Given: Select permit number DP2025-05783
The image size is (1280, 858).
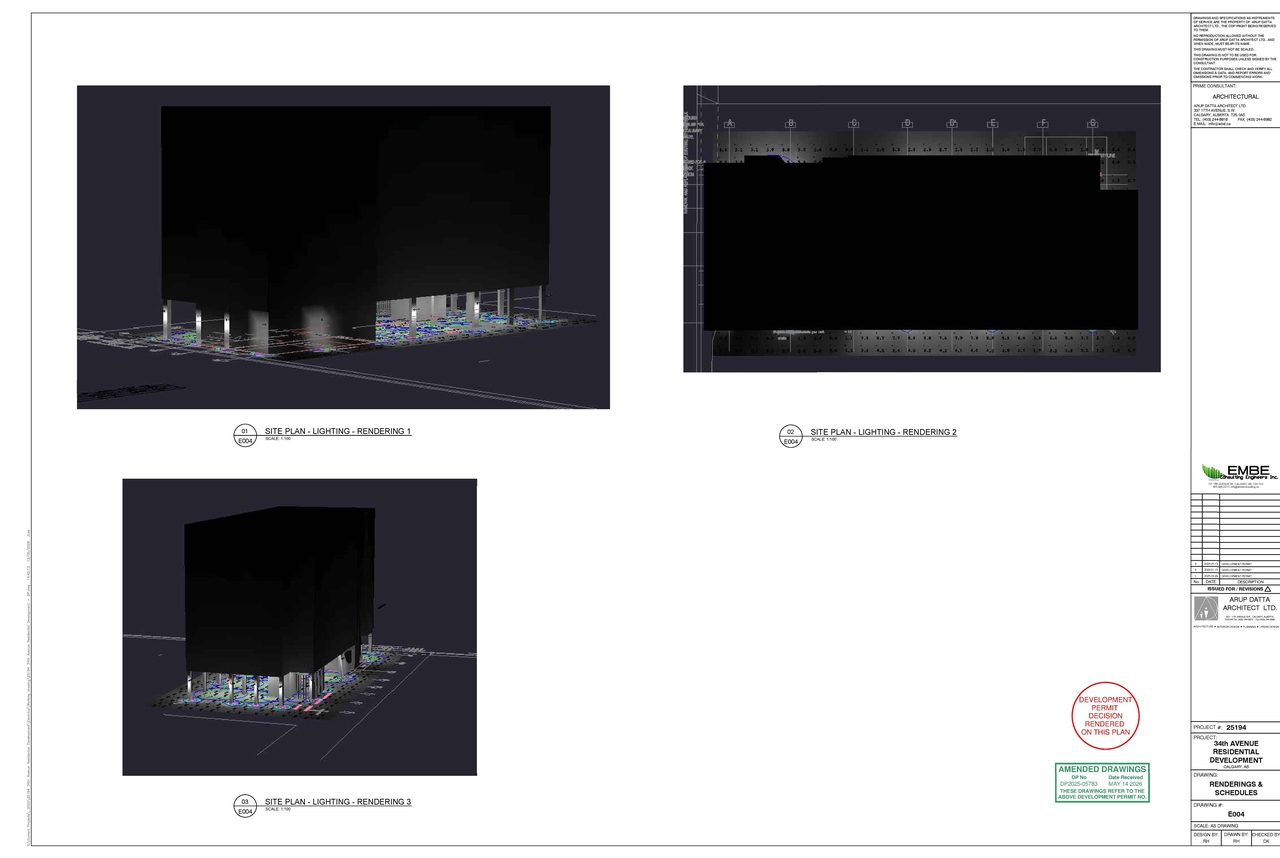Looking at the screenshot, I should [x=1078, y=784].
